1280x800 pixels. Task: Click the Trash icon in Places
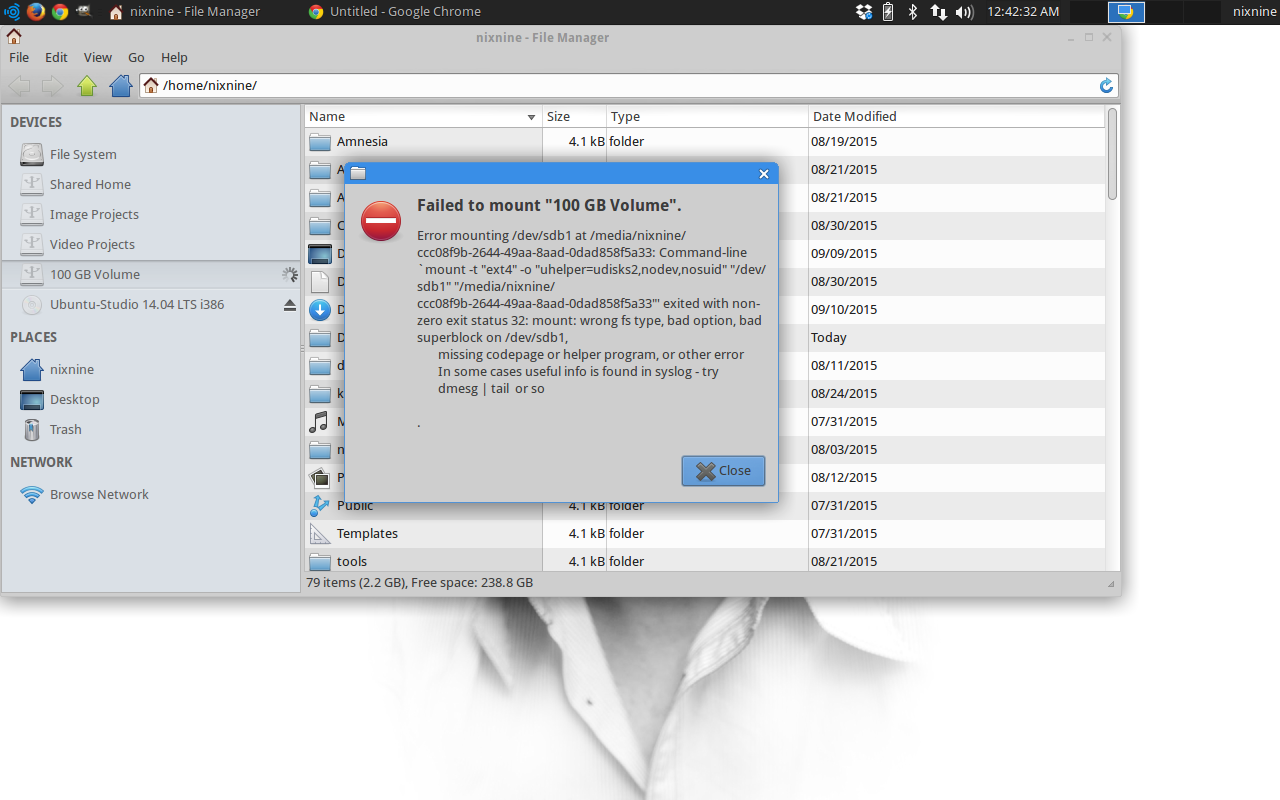pos(32,429)
